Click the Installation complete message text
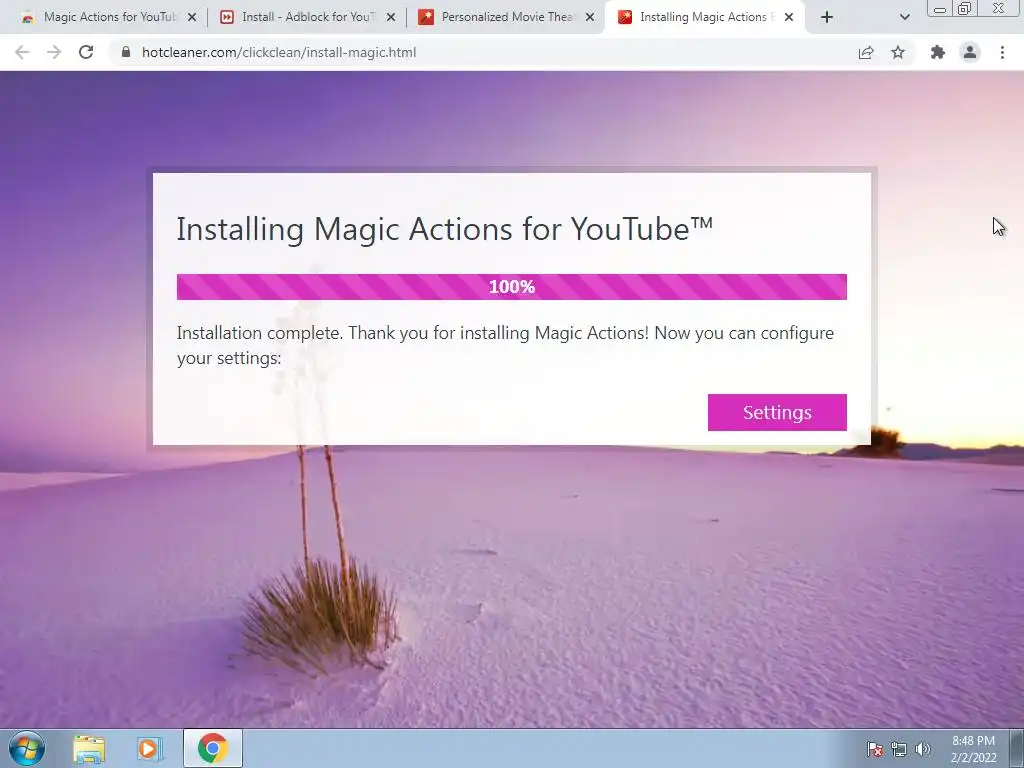Image resolution: width=1024 pixels, height=768 pixels. [x=505, y=345]
